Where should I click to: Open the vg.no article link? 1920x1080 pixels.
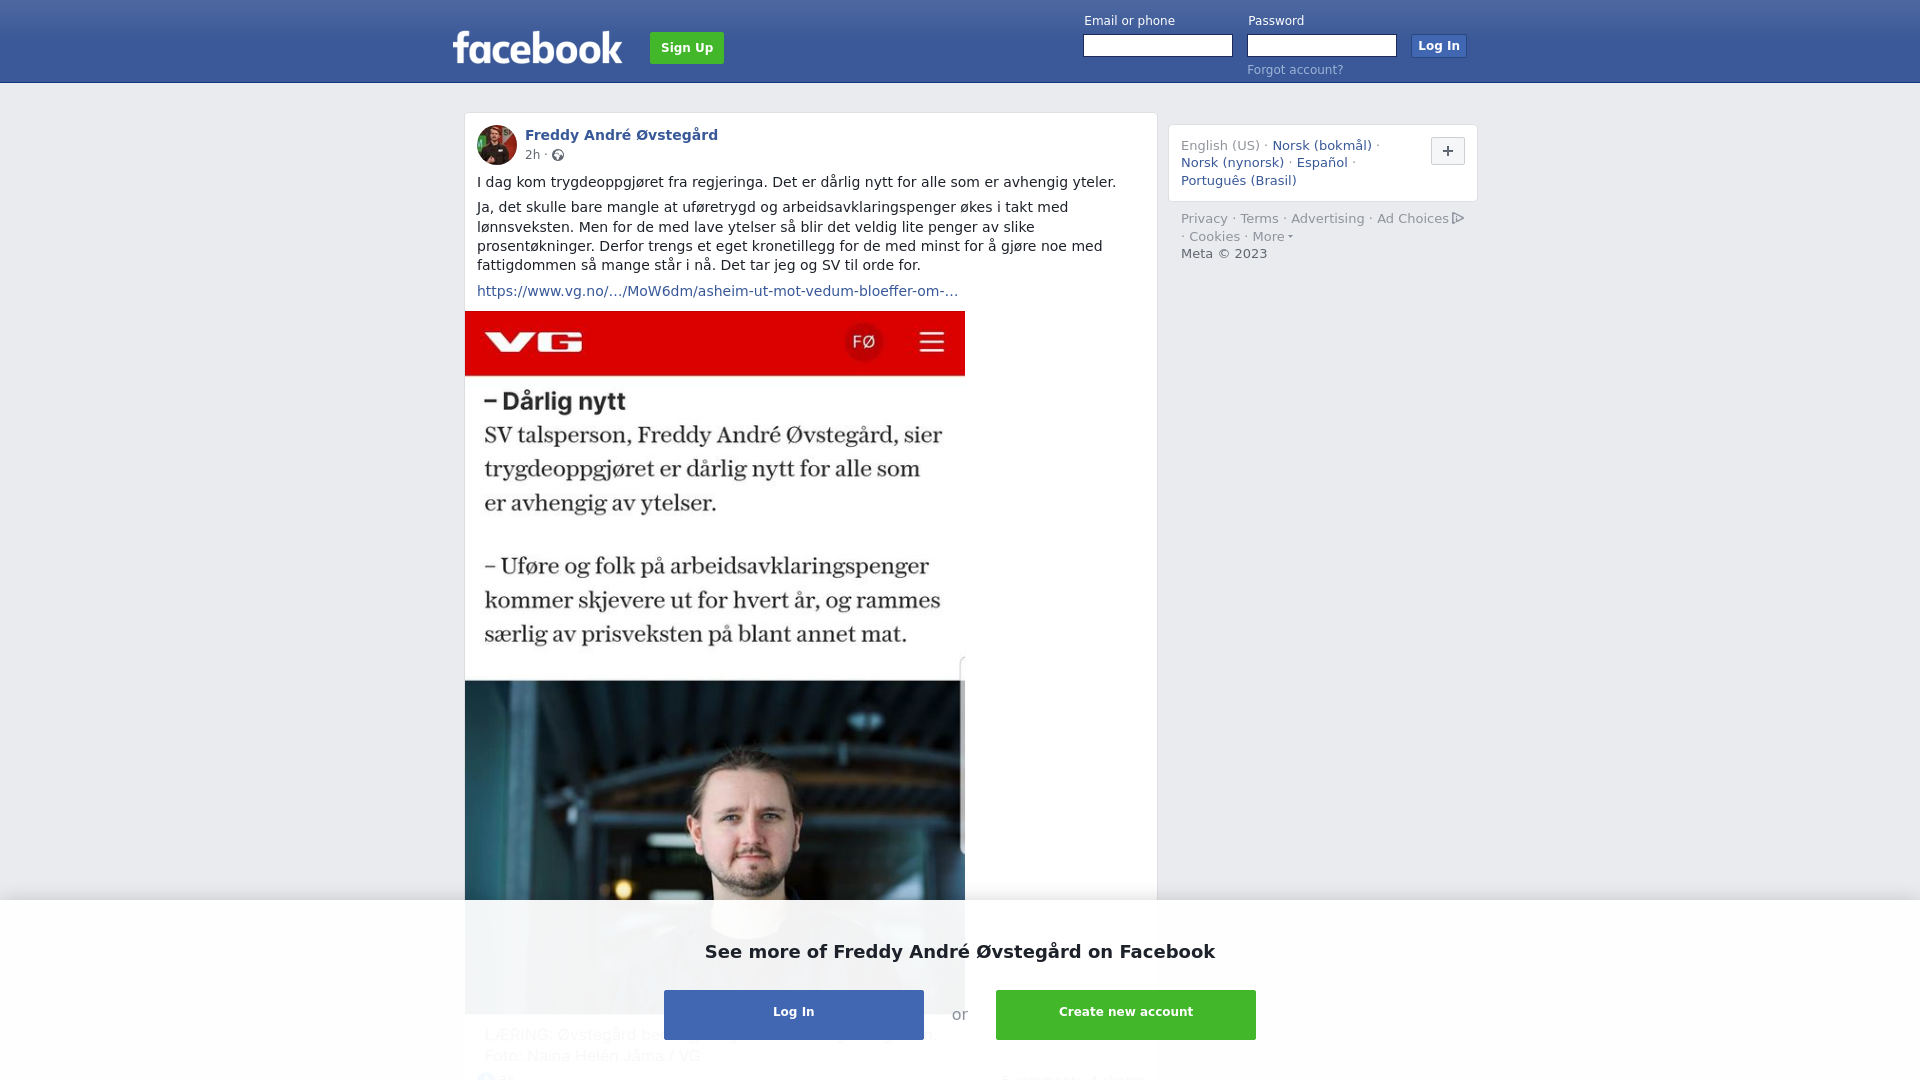click(717, 291)
